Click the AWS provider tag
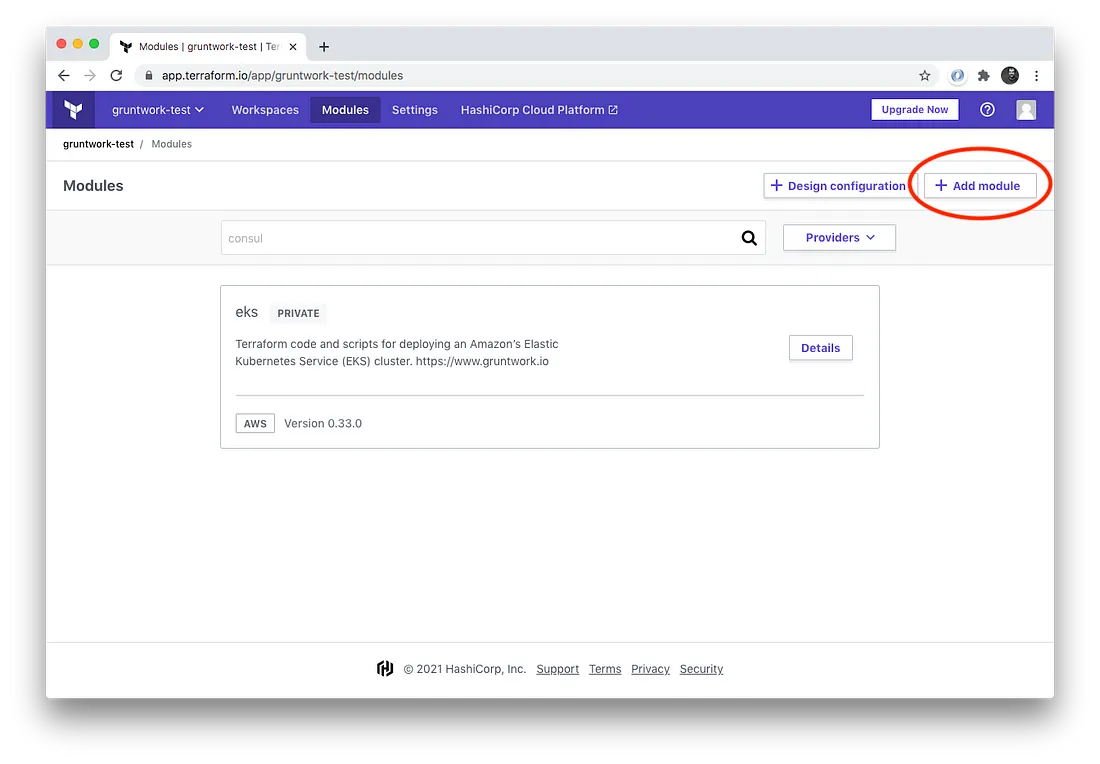This screenshot has width=1100, height=764. click(255, 424)
